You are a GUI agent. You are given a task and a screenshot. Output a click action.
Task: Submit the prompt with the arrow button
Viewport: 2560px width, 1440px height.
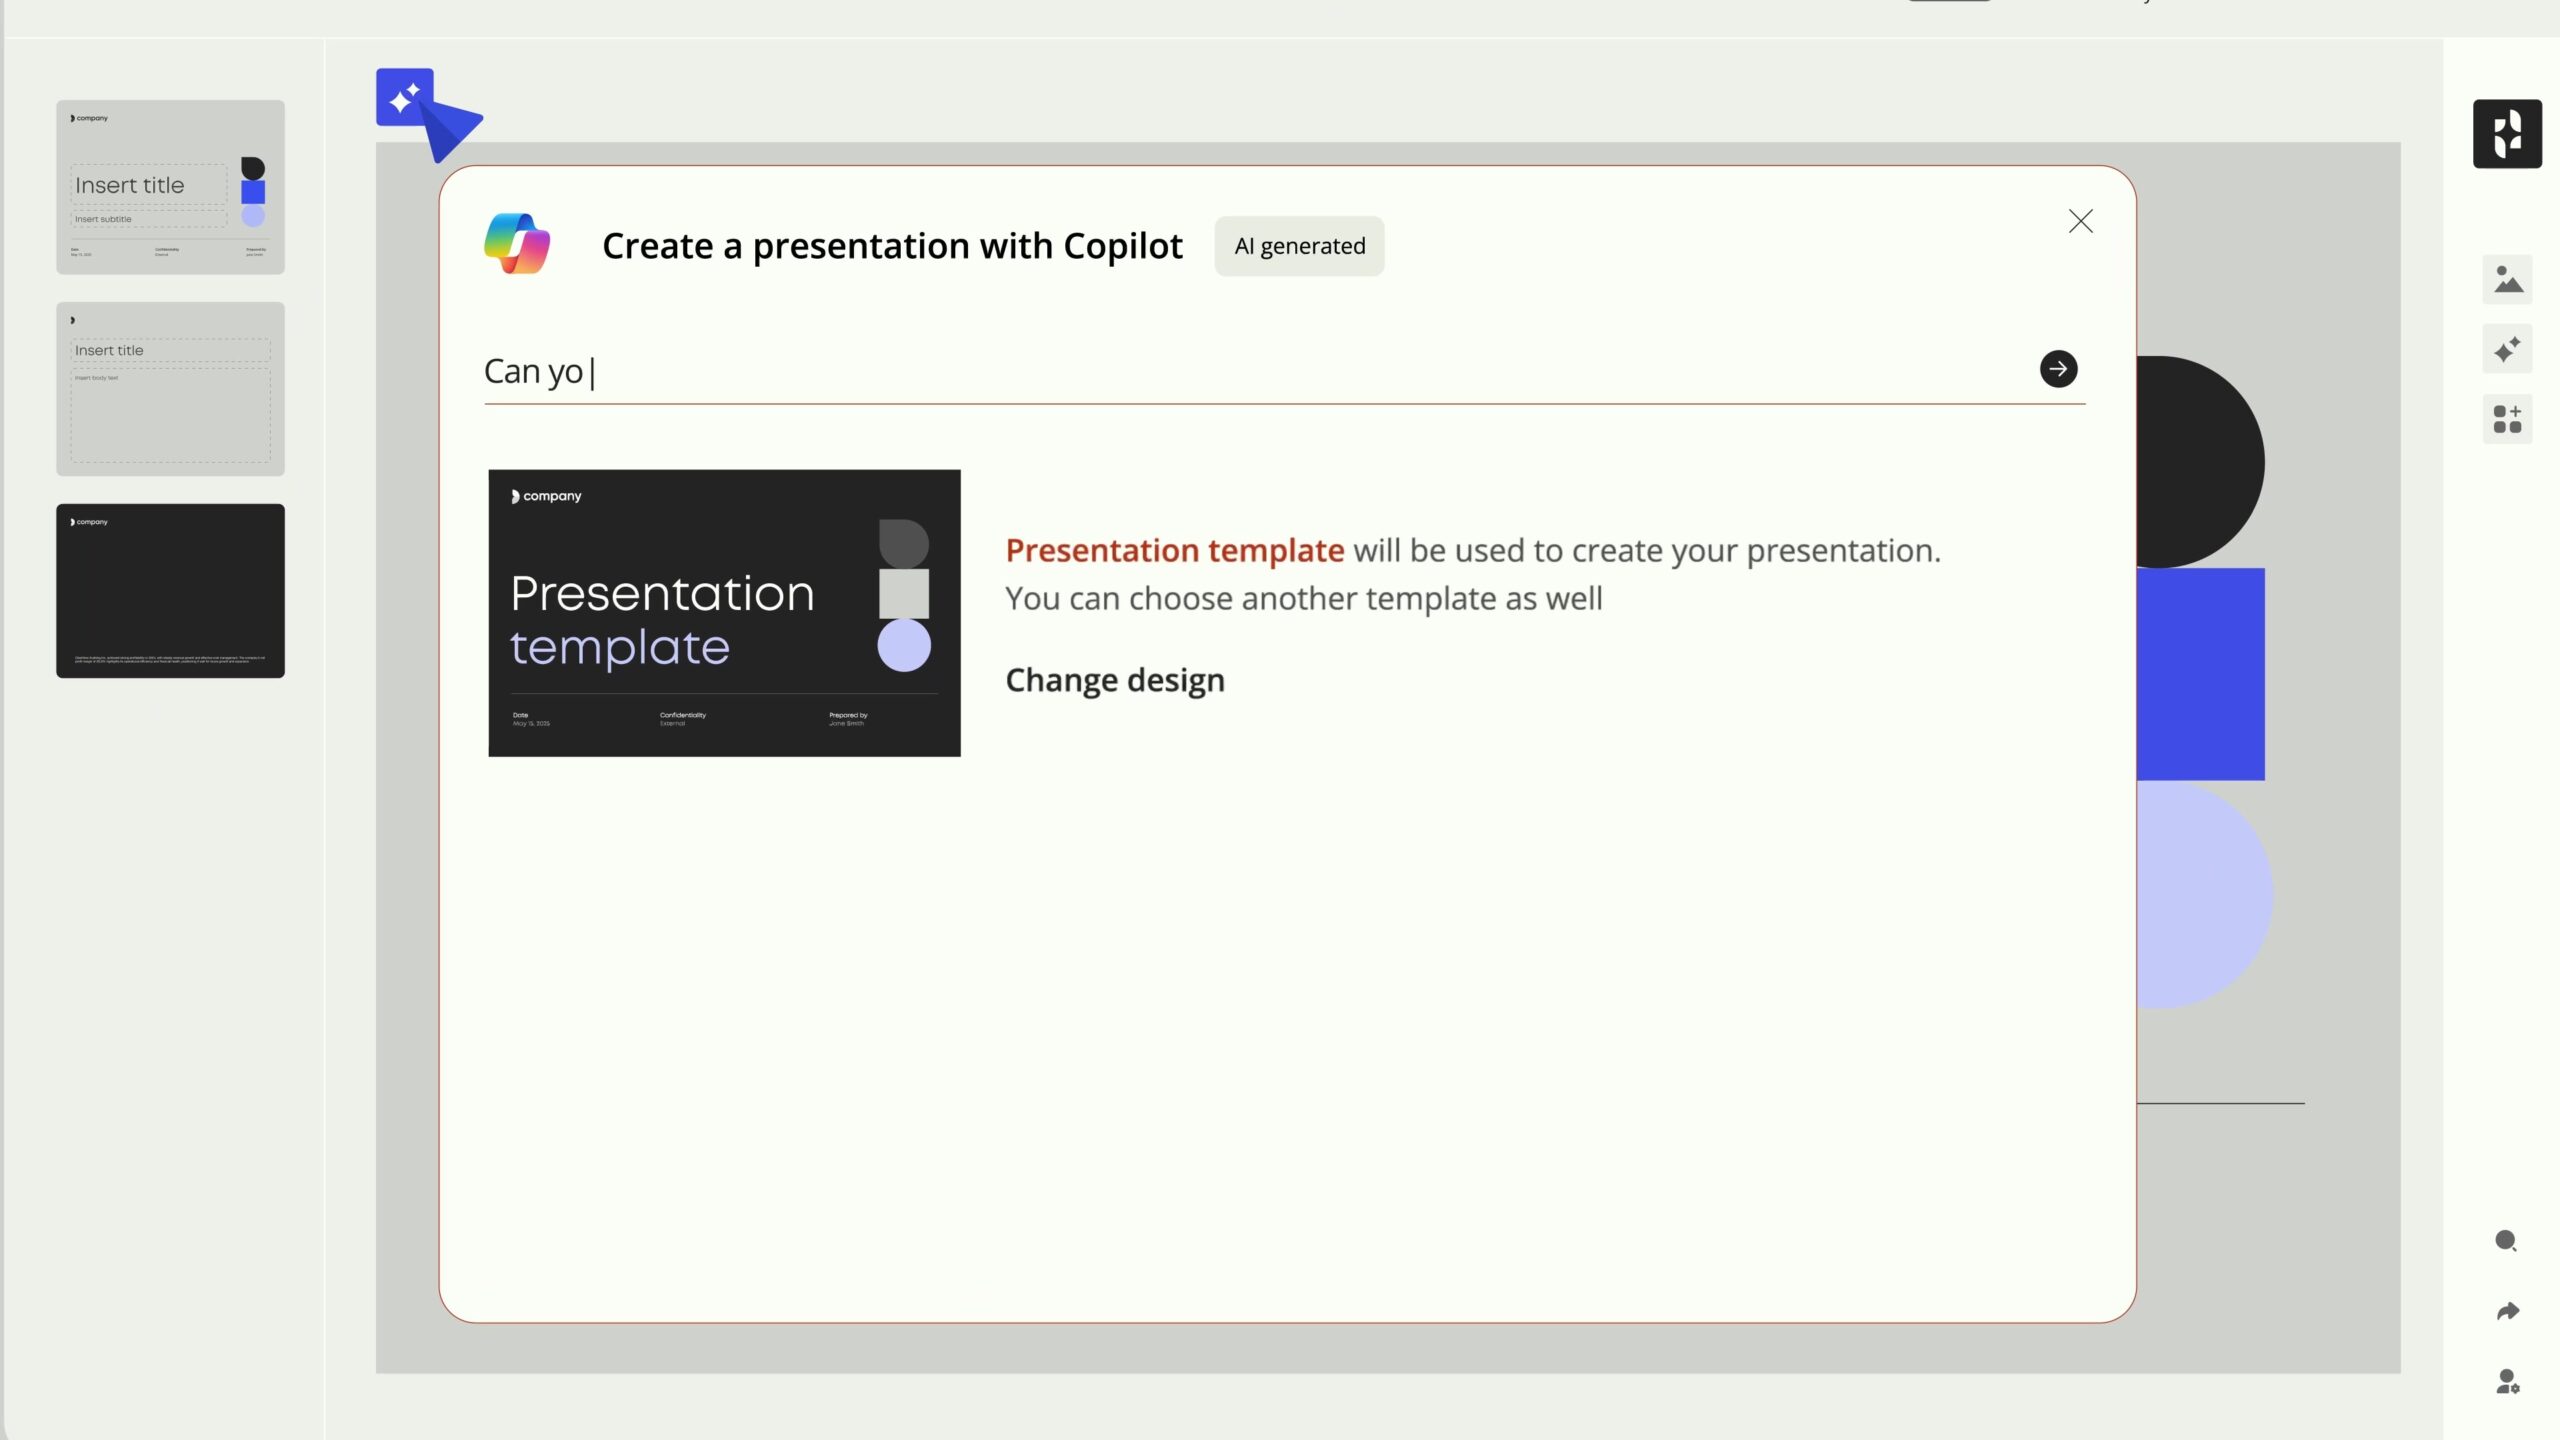click(x=2057, y=369)
